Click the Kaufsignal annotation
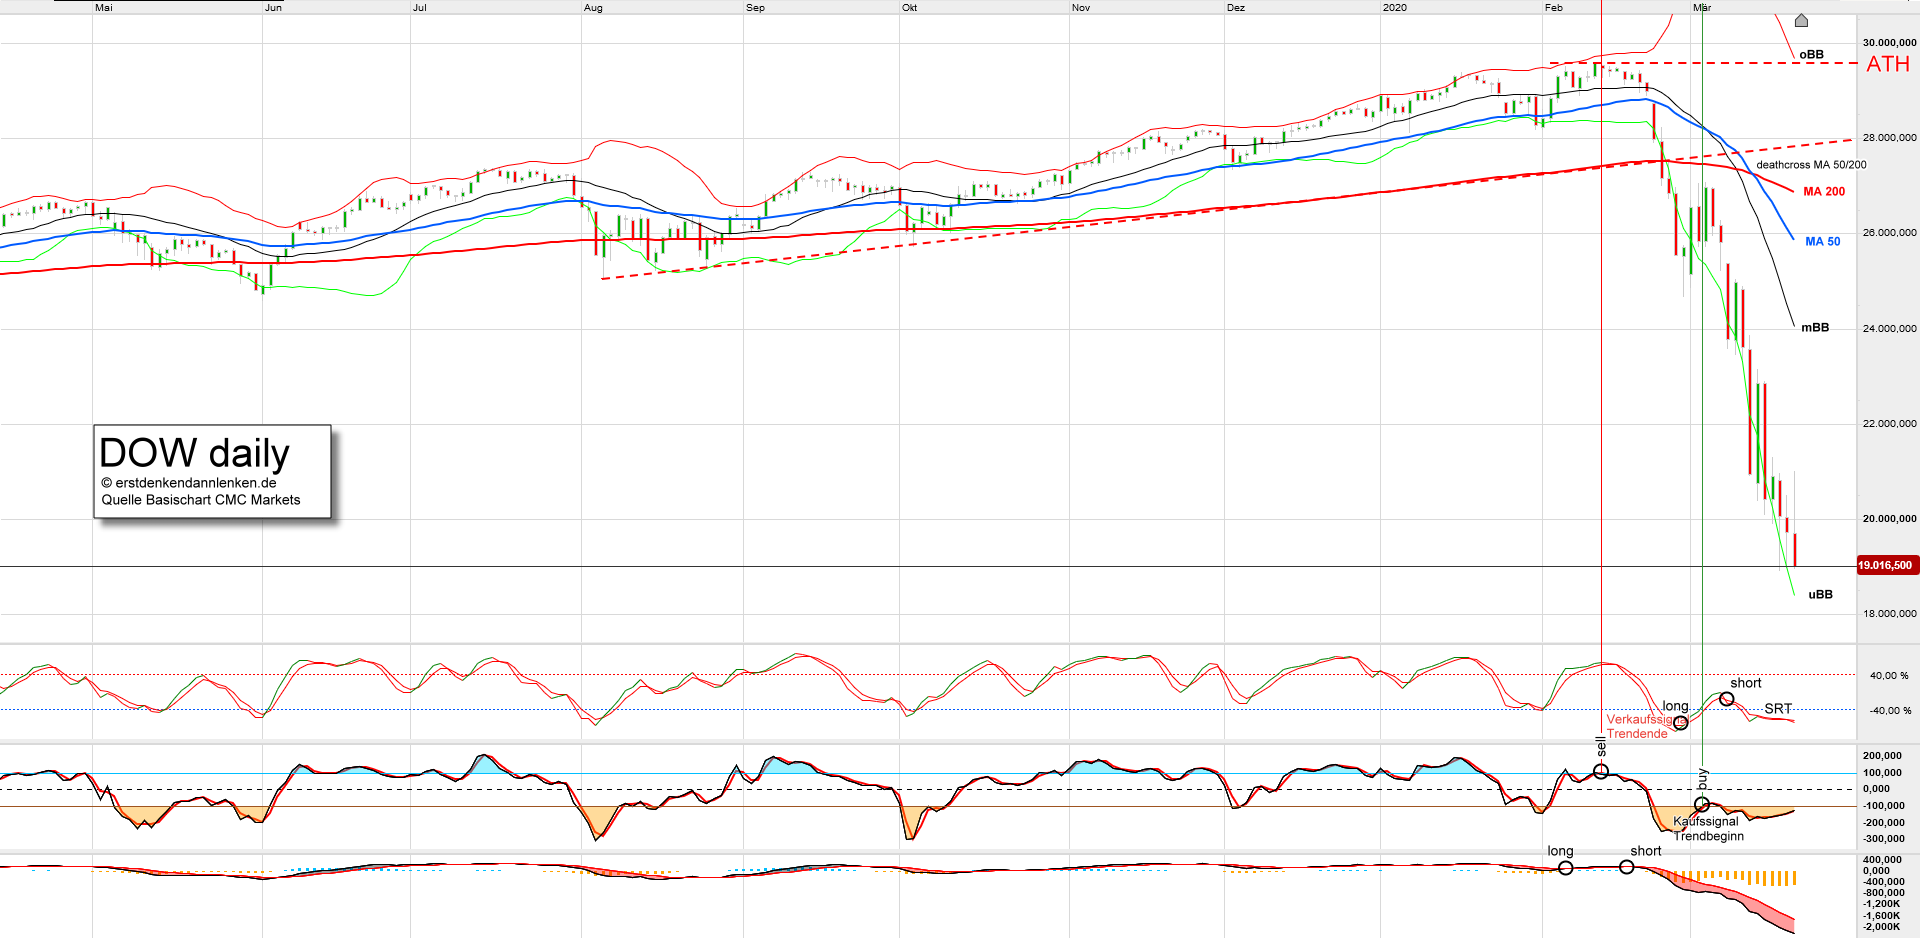Screen dimensions: 1920x938 click(1706, 822)
